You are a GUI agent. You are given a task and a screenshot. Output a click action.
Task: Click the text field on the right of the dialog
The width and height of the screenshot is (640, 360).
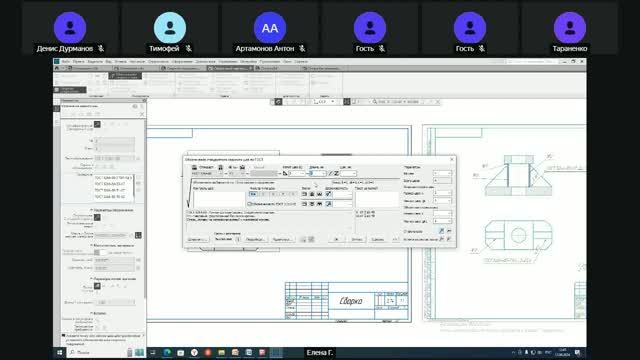[377, 200]
